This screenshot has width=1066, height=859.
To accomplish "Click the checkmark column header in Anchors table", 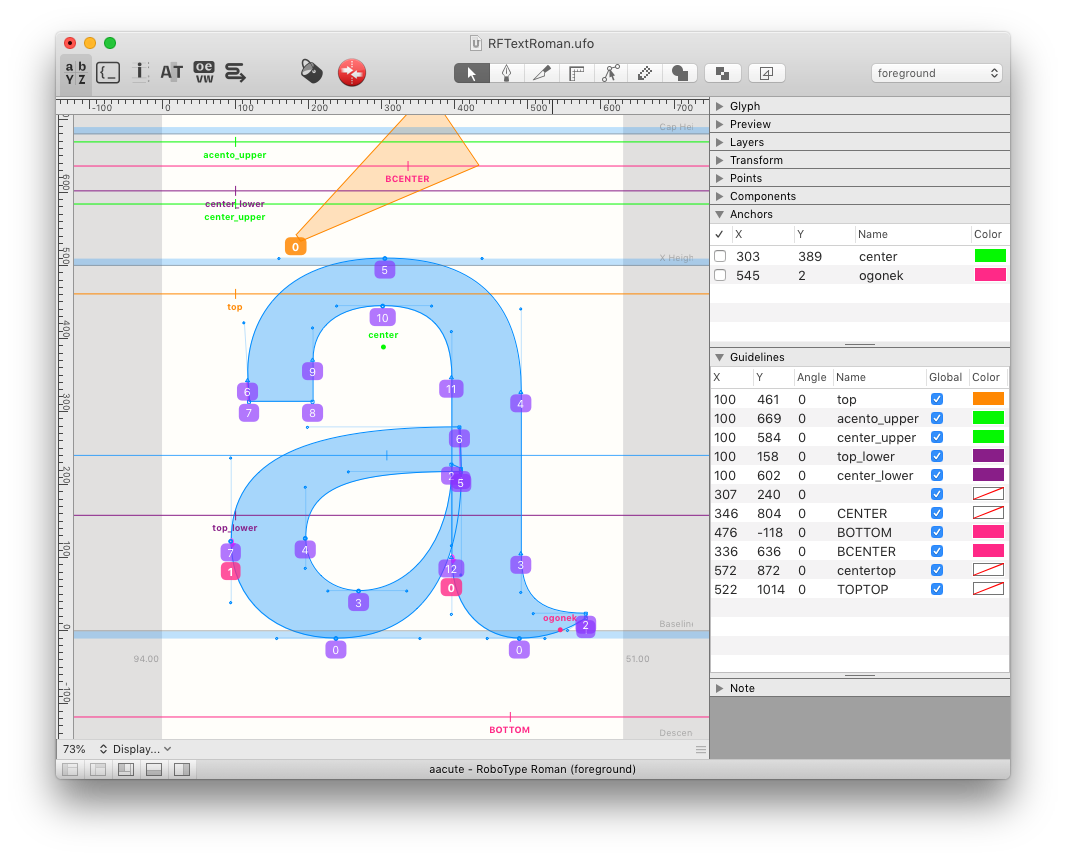I will (719, 234).
